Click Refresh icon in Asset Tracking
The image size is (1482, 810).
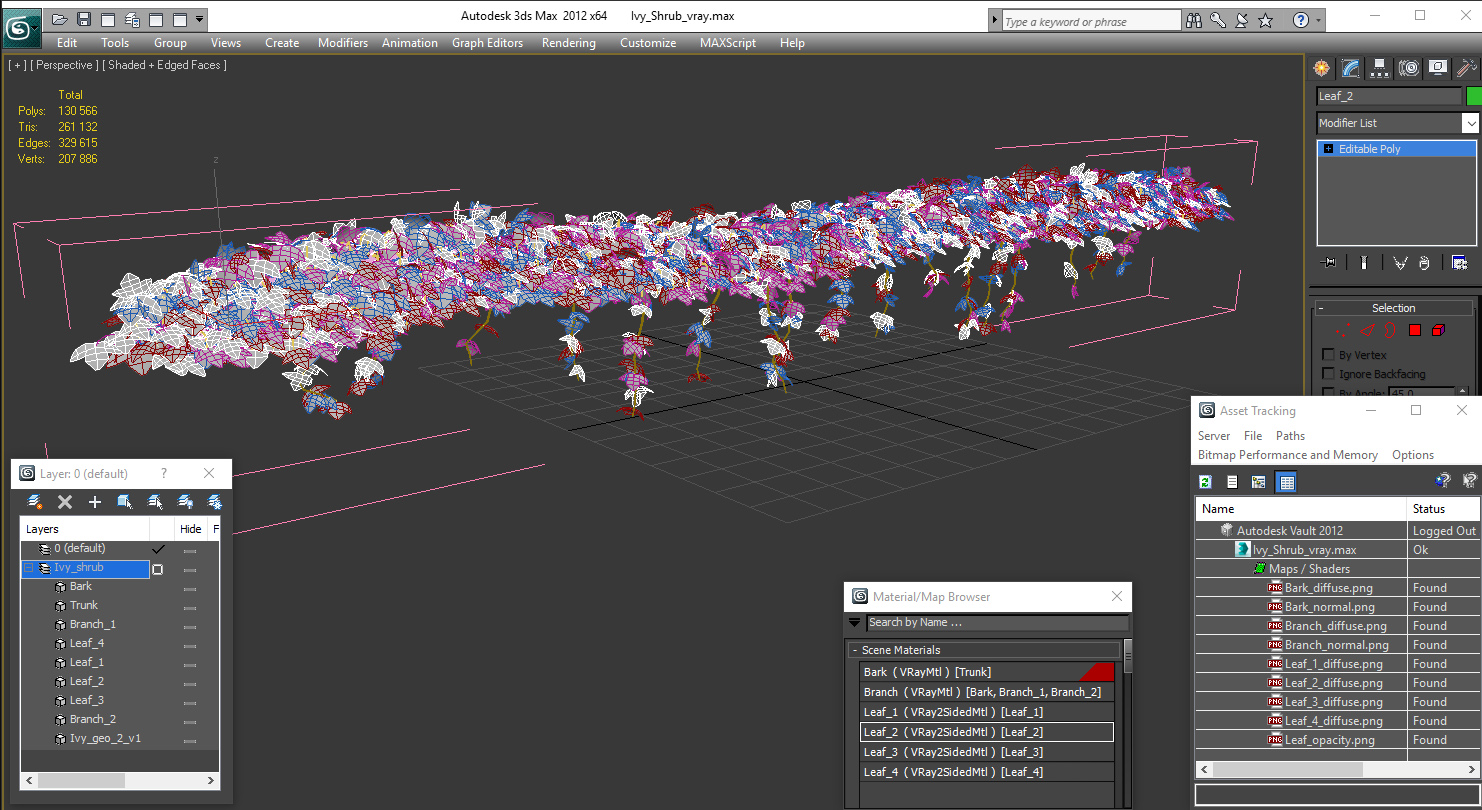pyautogui.click(x=1206, y=482)
